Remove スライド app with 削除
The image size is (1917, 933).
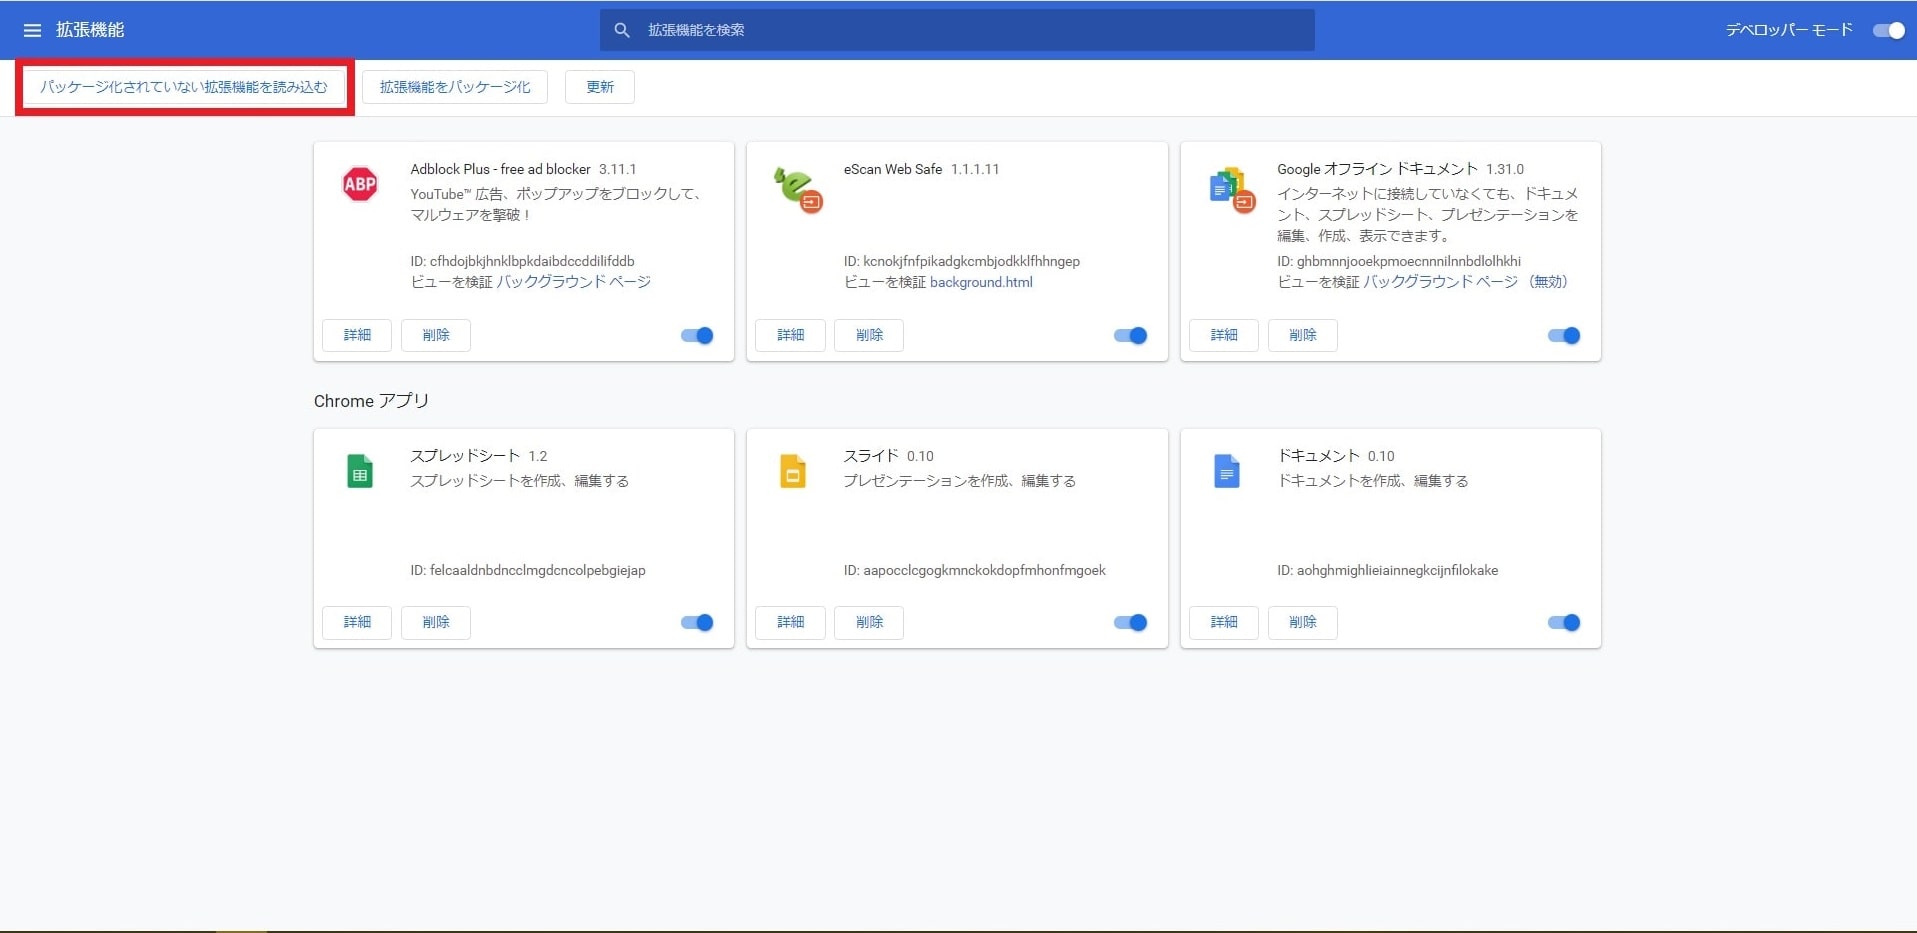pyautogui.click(x=869, y=622)
